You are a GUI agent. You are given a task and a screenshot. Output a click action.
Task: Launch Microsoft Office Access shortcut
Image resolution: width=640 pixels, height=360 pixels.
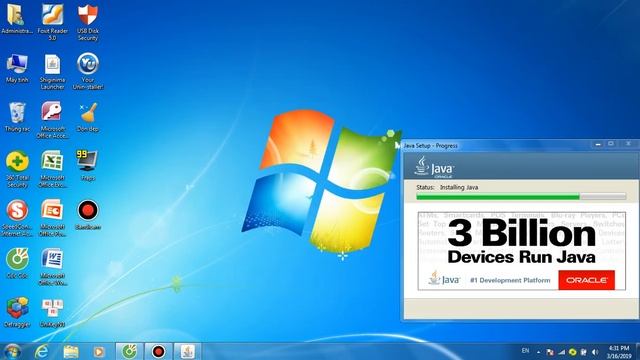tap(52, 120)
